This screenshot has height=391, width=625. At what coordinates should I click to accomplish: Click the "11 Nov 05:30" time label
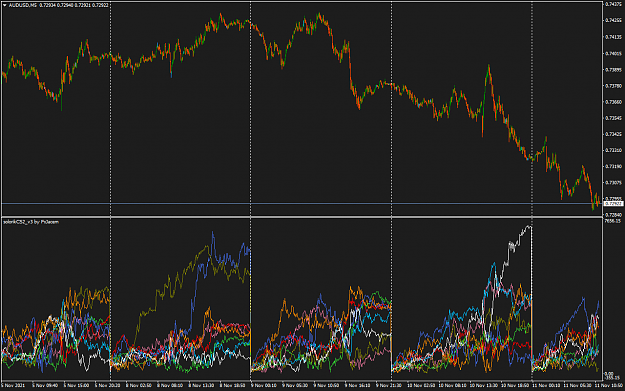(577, 386)
